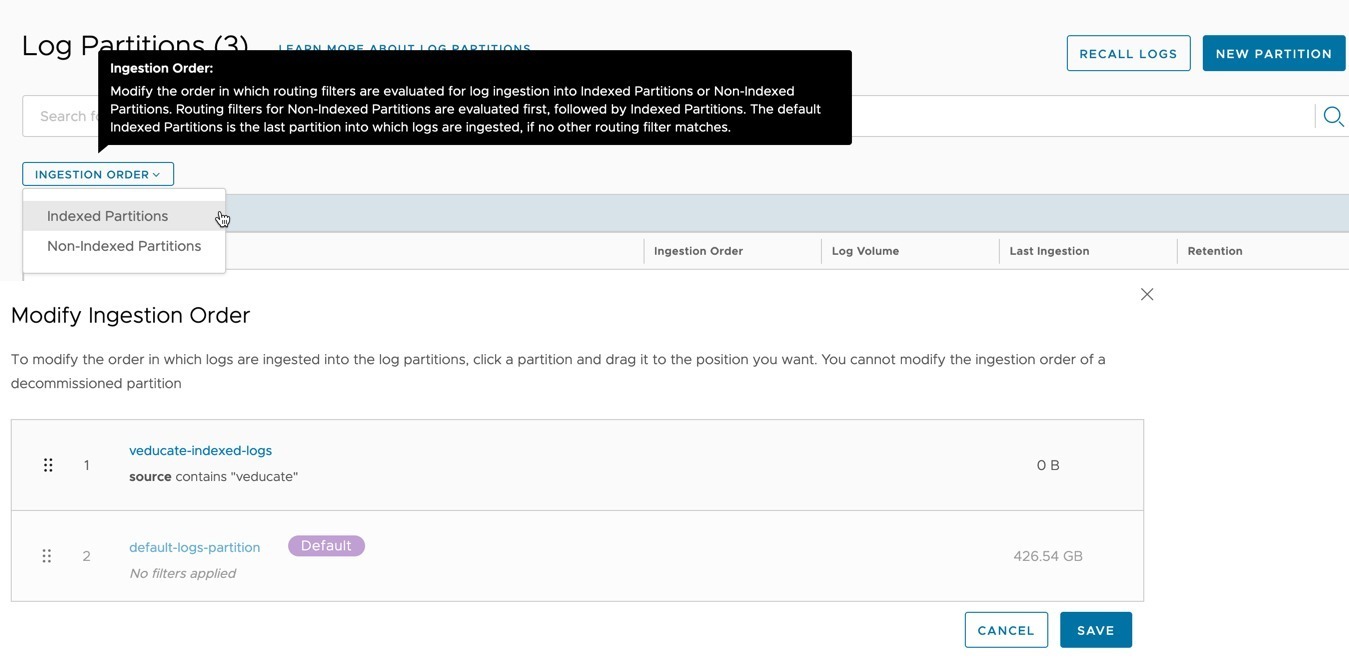This screenshot has width=1349, height=663.
Task: Click the 0 B volume value
Action: pos(1048,465)
